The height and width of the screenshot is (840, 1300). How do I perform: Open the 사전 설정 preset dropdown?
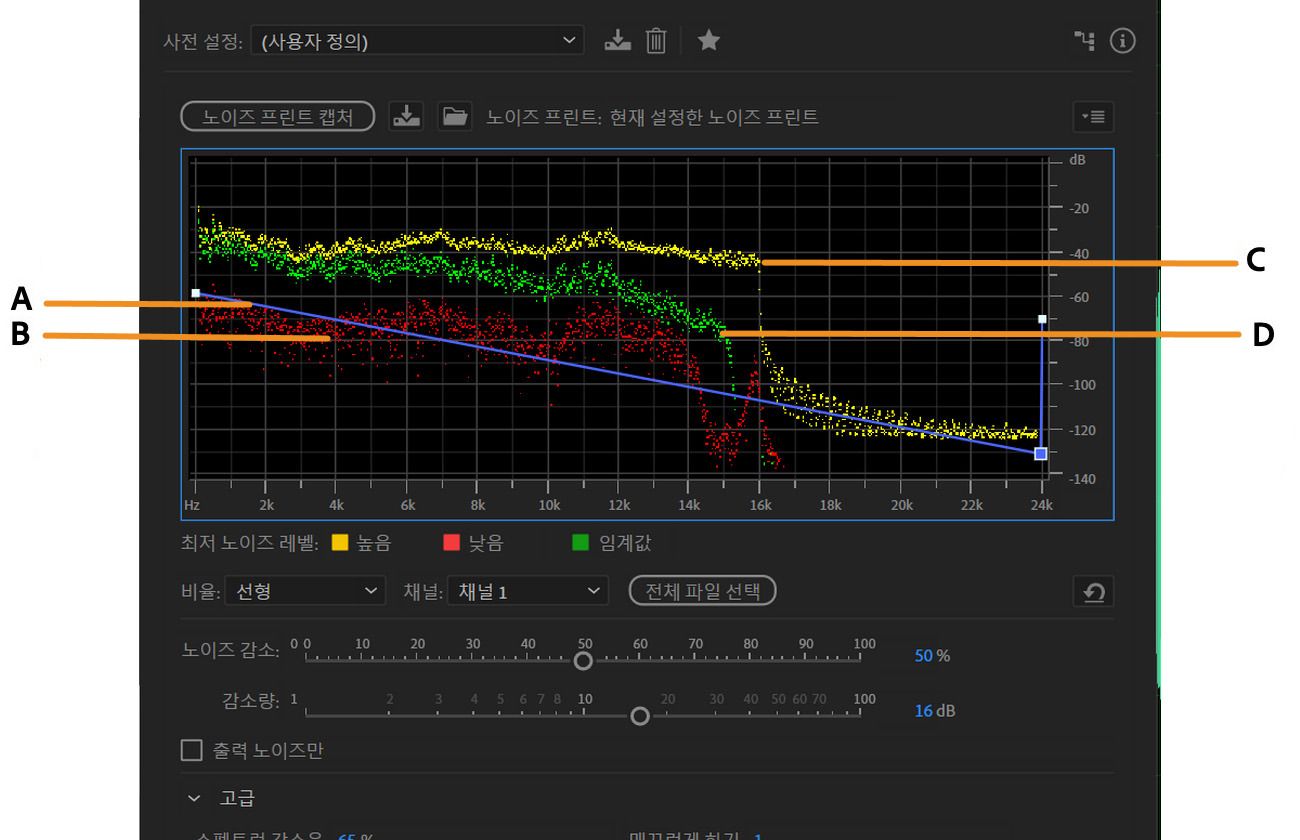(x=417, y=41)
